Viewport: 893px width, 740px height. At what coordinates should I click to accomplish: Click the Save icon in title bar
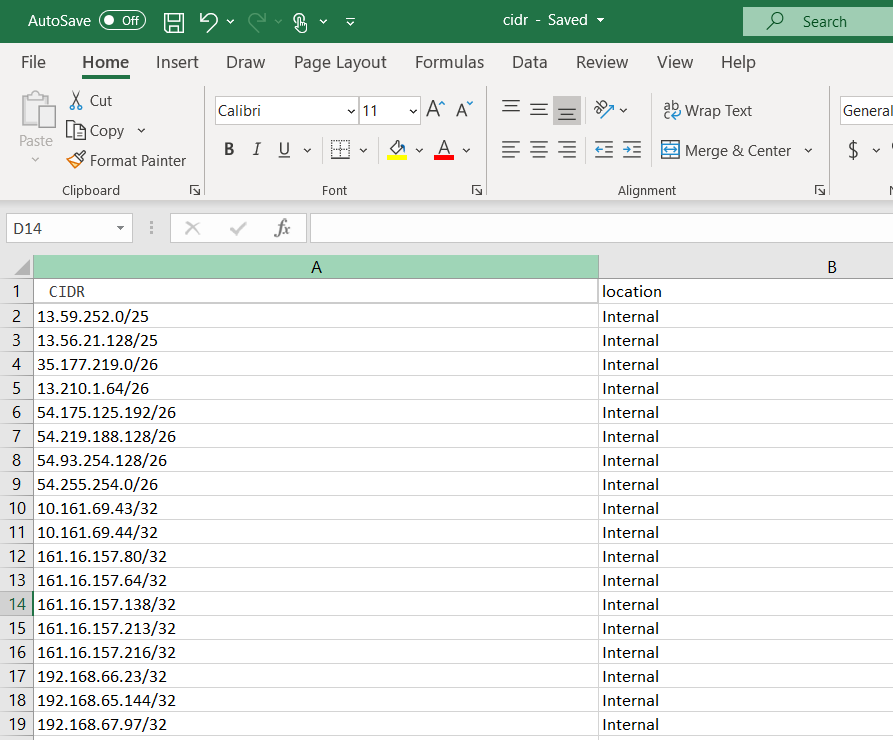click(x=173, y=21)
